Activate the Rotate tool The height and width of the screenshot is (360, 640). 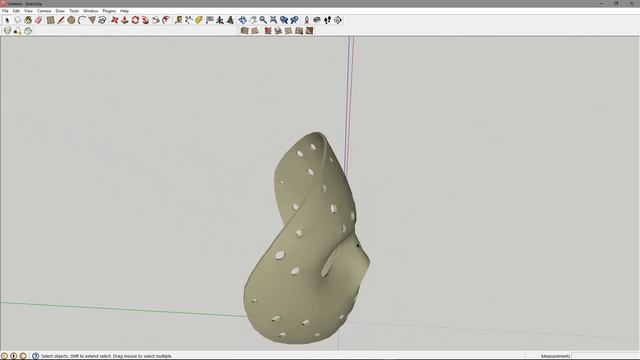tap(135, 20)
